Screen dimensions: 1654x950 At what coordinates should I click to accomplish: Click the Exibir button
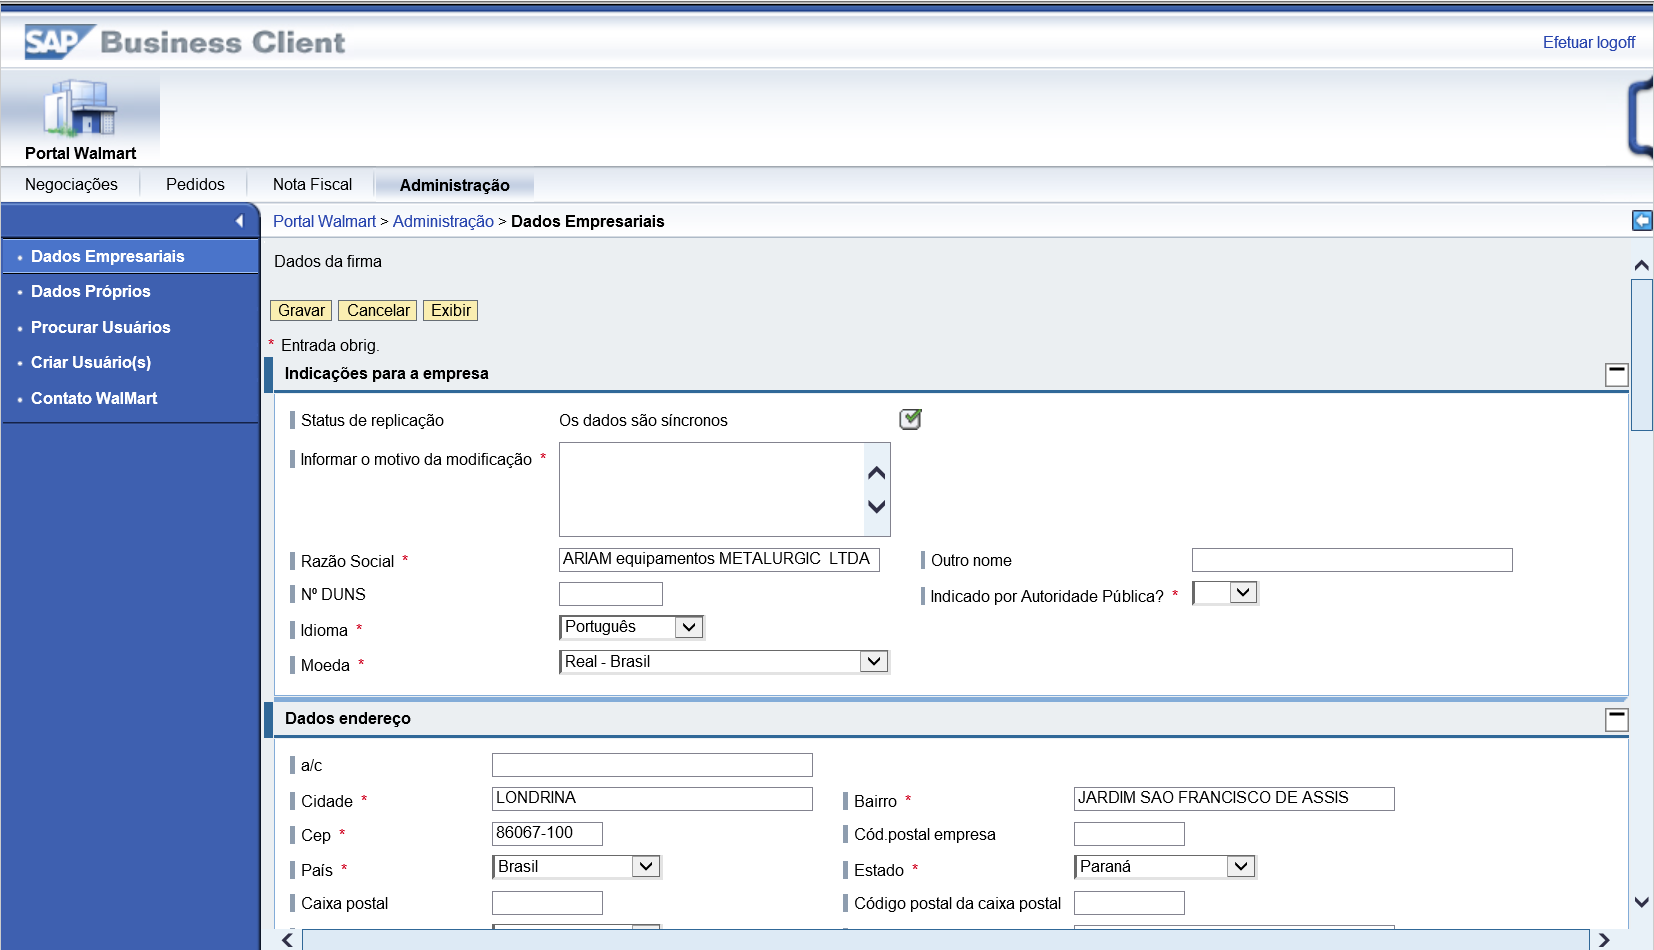point(450,311)
